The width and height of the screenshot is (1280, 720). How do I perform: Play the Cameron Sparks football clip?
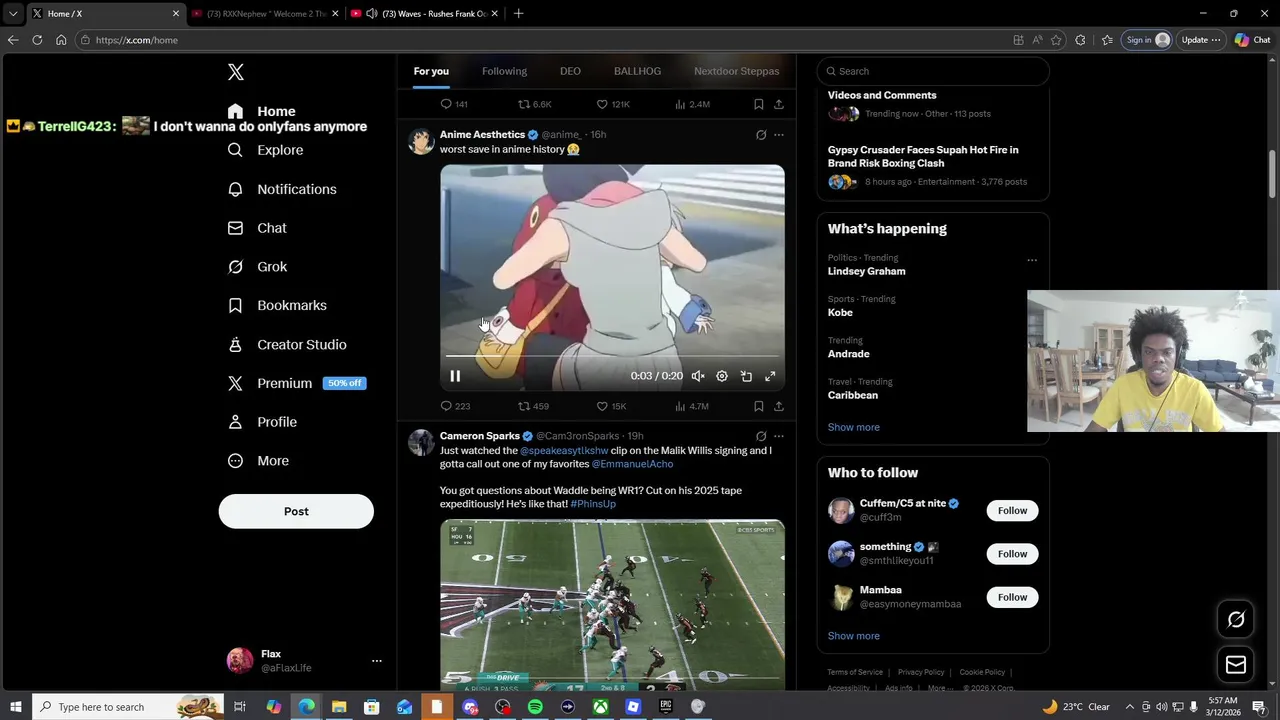tap(612, 604)
